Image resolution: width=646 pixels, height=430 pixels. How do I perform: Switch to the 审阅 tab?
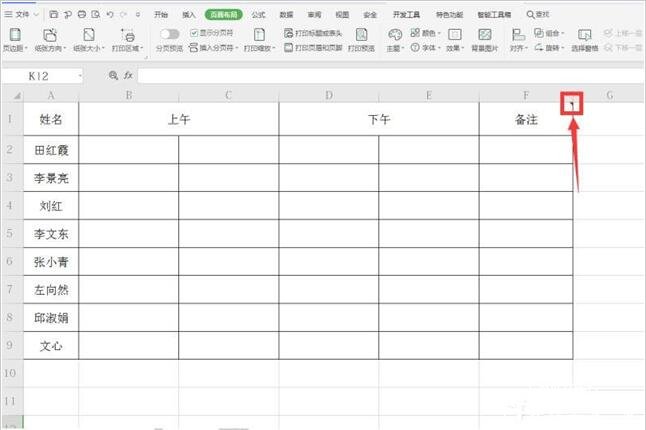[x=314, y=14]
